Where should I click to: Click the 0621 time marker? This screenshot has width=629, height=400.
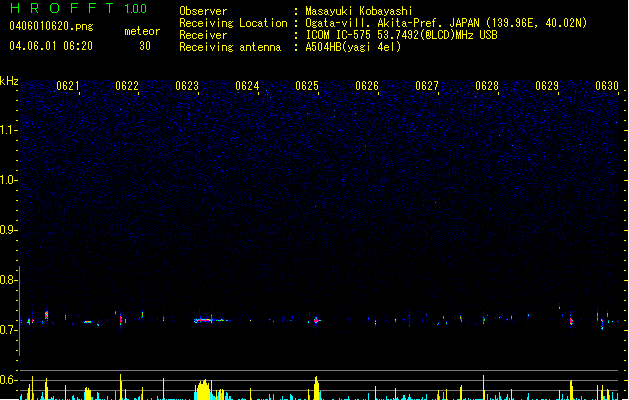tap(68, 86)
